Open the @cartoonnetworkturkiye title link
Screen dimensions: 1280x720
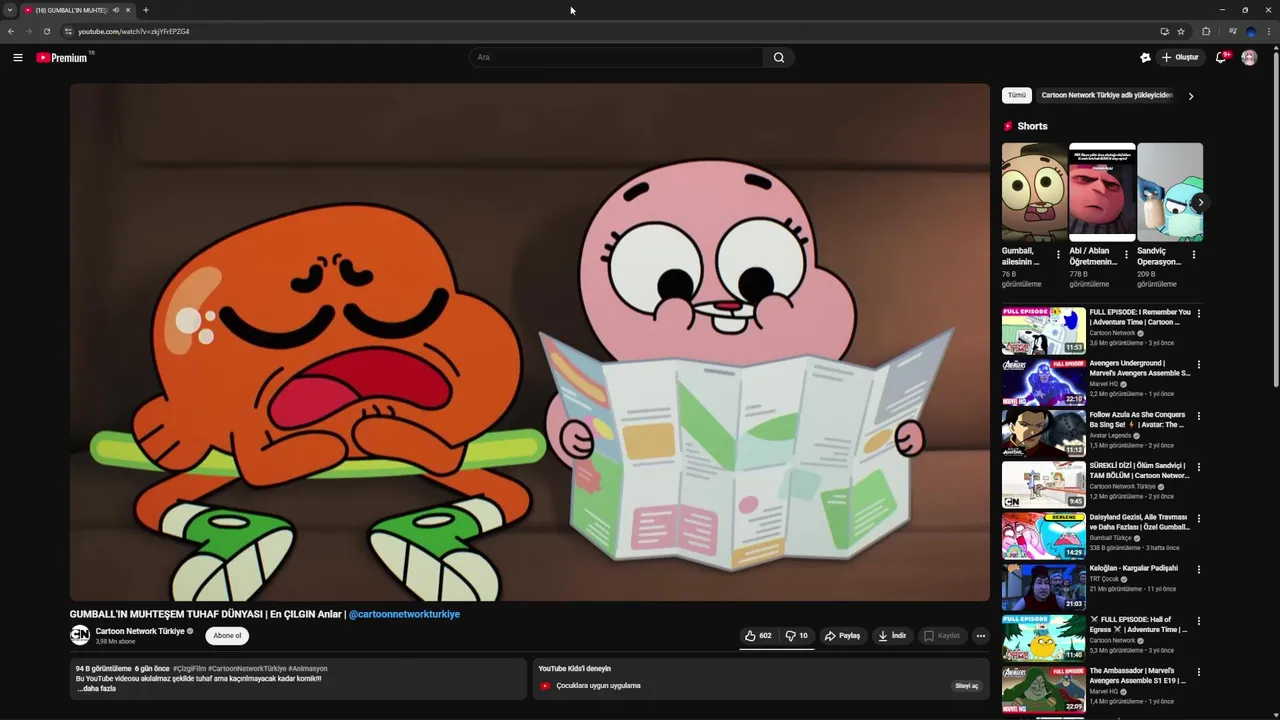pos(404,614)
